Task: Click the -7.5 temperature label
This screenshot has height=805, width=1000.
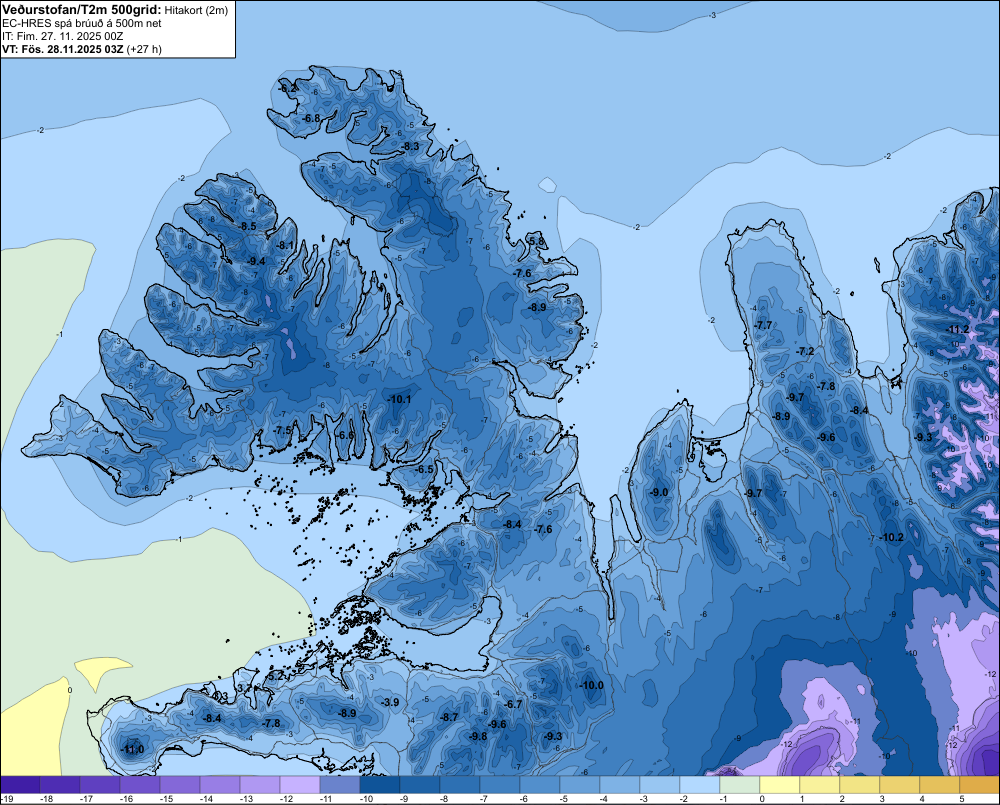Action: click(x=283, y=431)
